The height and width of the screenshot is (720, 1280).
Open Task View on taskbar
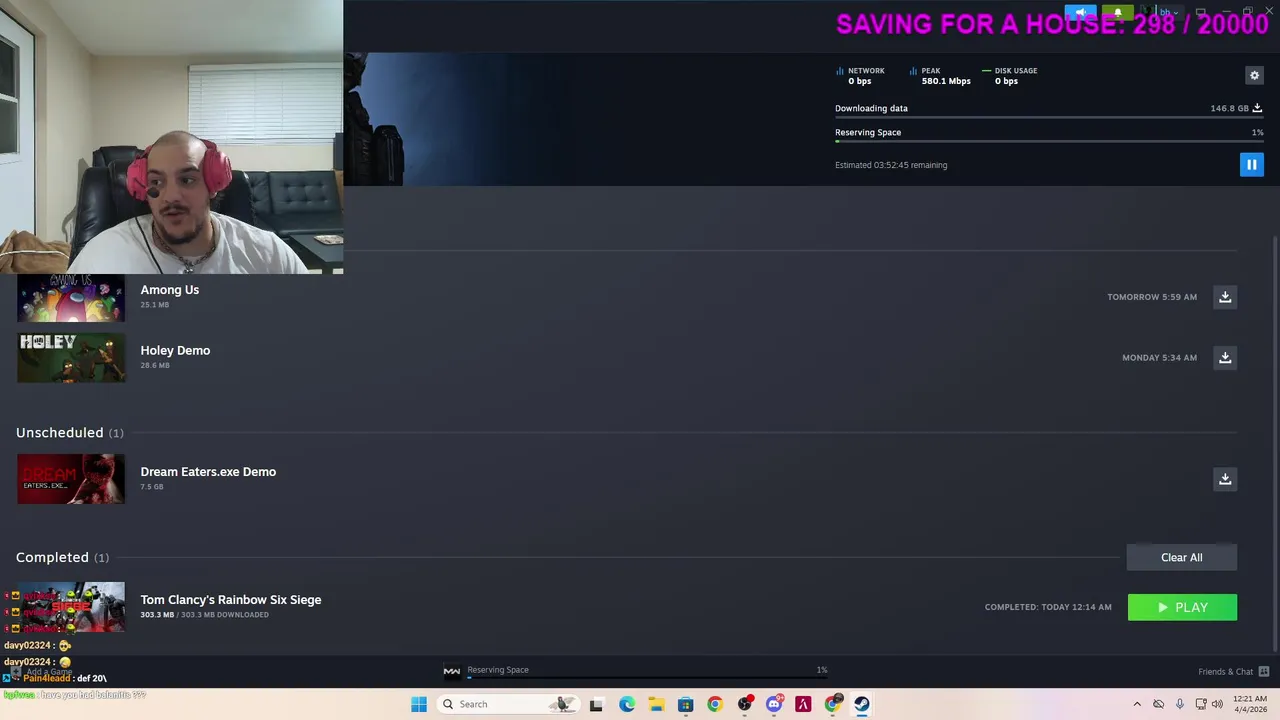click(x=596, y=704)
